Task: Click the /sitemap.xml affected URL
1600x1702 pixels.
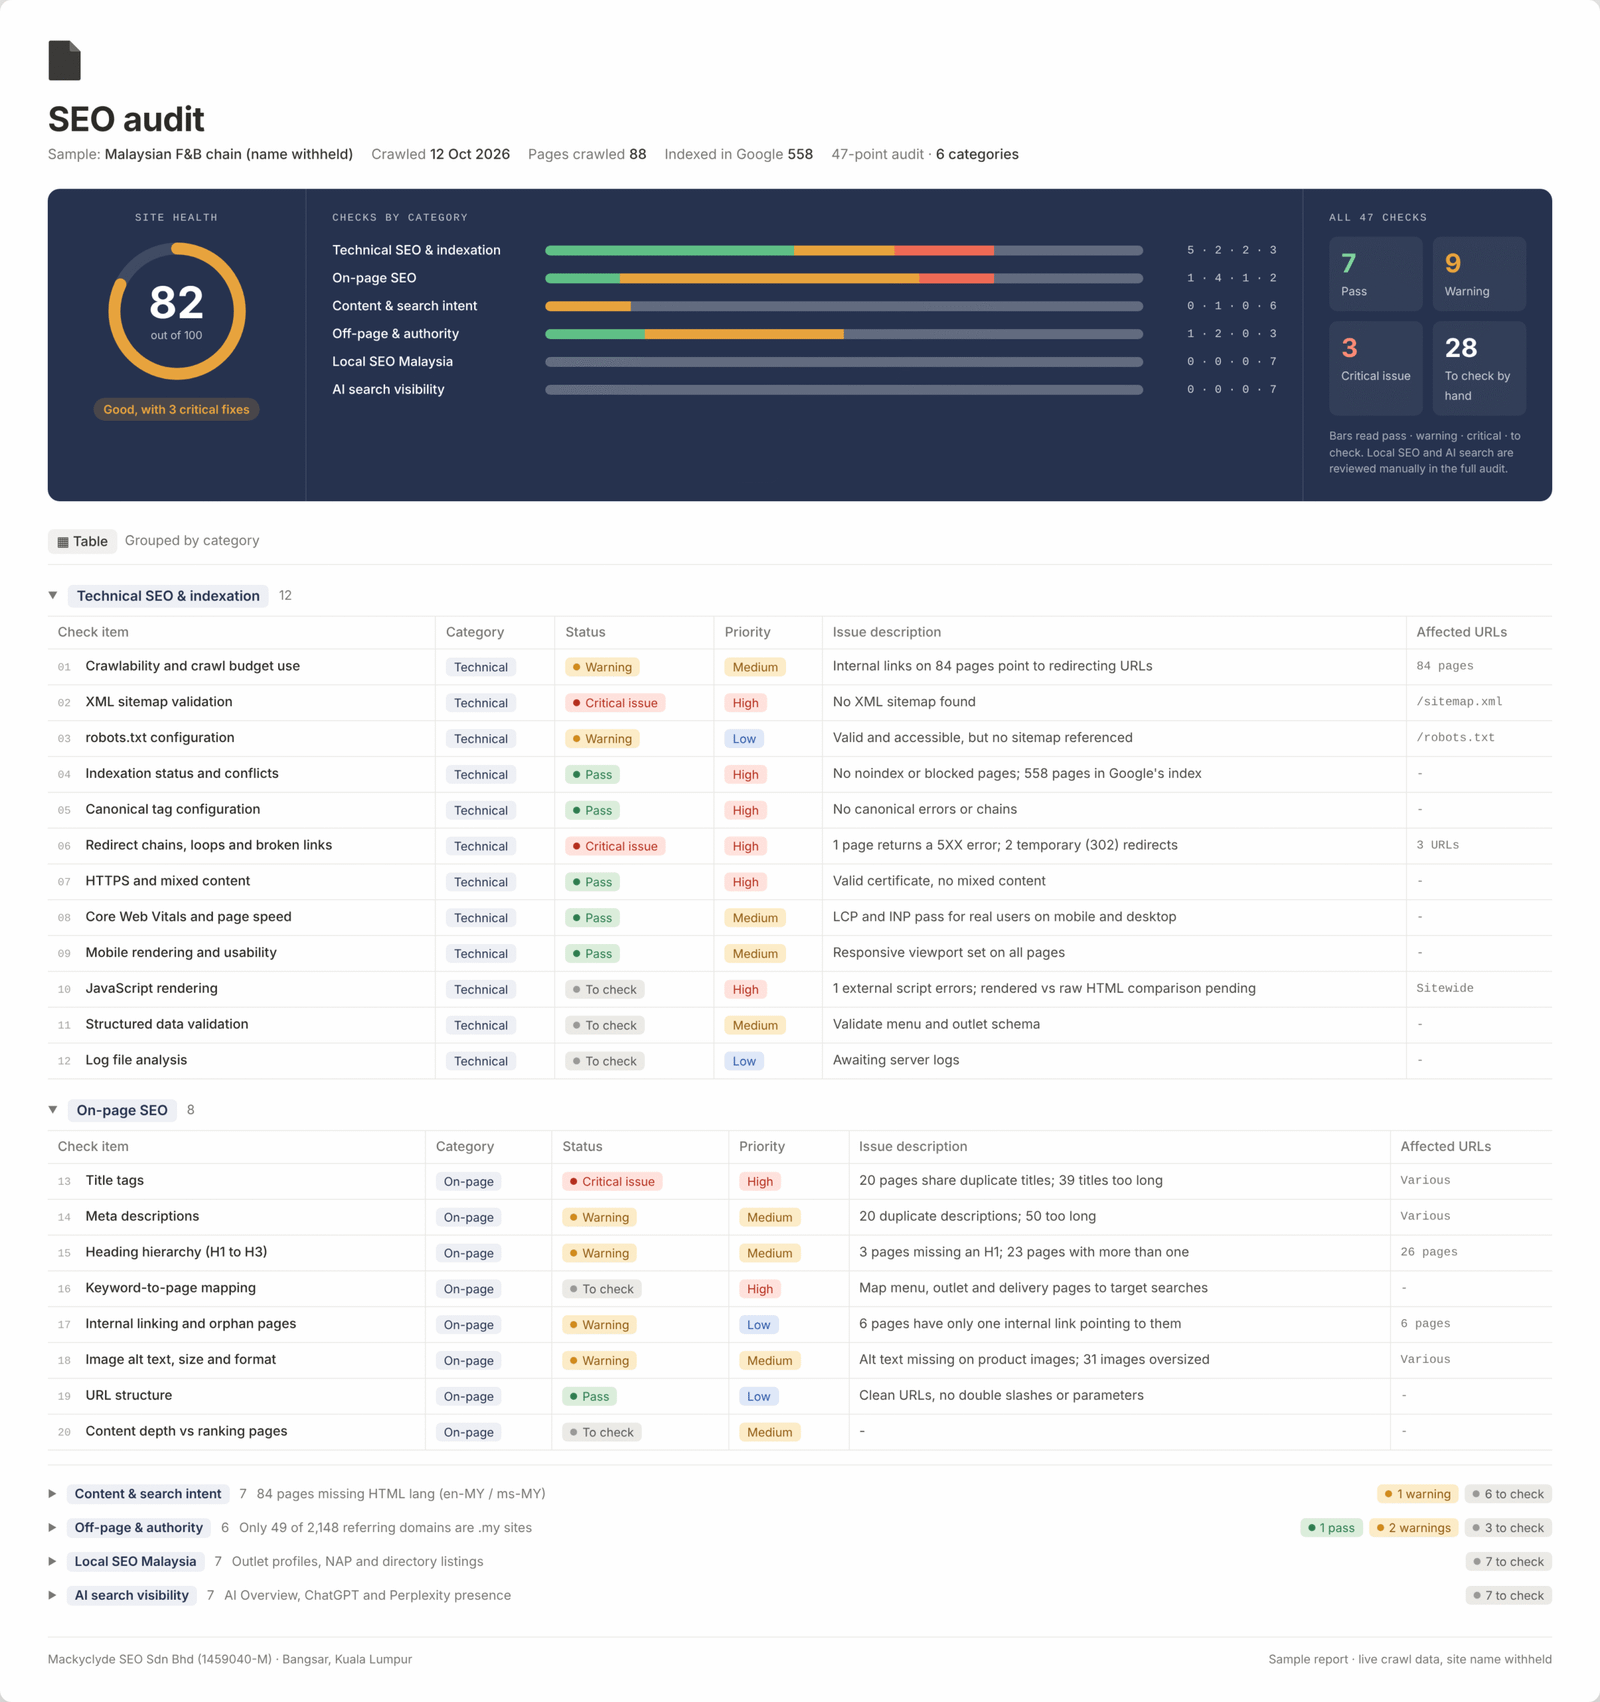Action: [x=1459, y=702]
